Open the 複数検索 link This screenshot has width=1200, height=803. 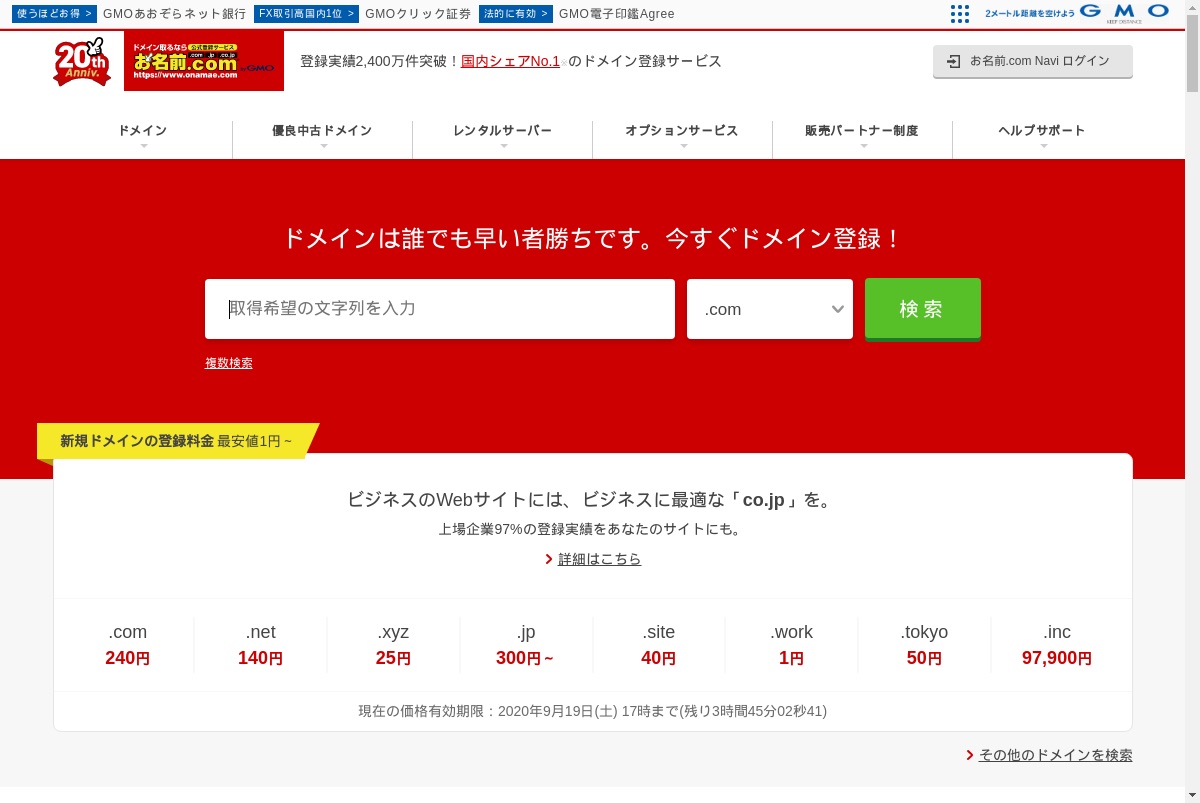coord(229,363)
